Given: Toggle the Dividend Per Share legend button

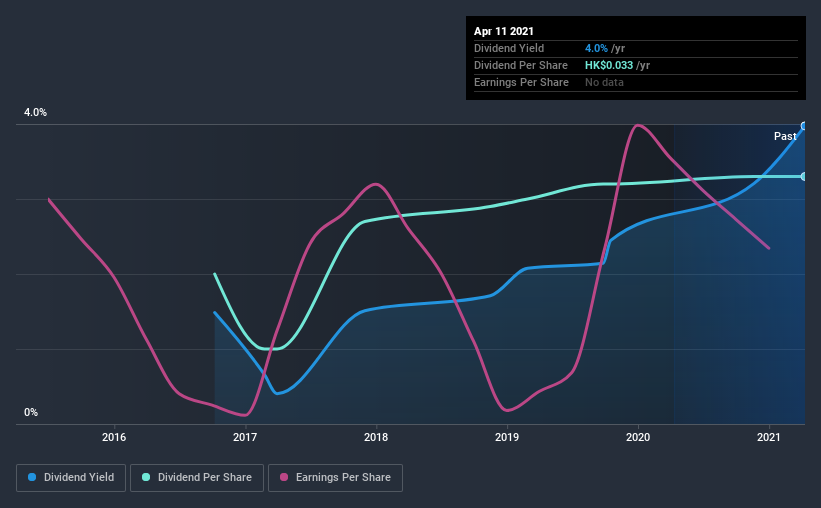Looking at the screenshot, I should (197, 478).
